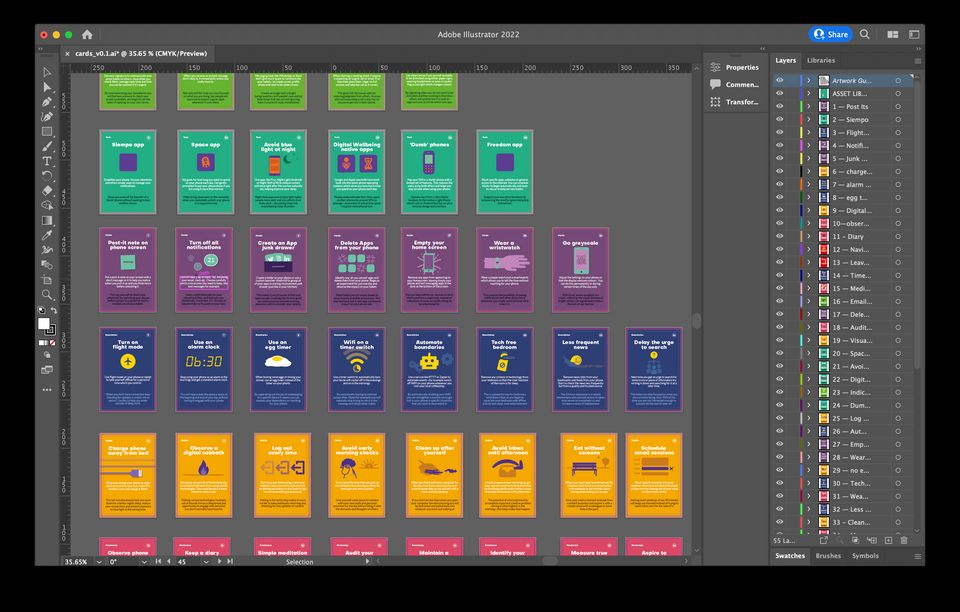
Task: Select the Zoom tool
Action: [x=47, y=294]
